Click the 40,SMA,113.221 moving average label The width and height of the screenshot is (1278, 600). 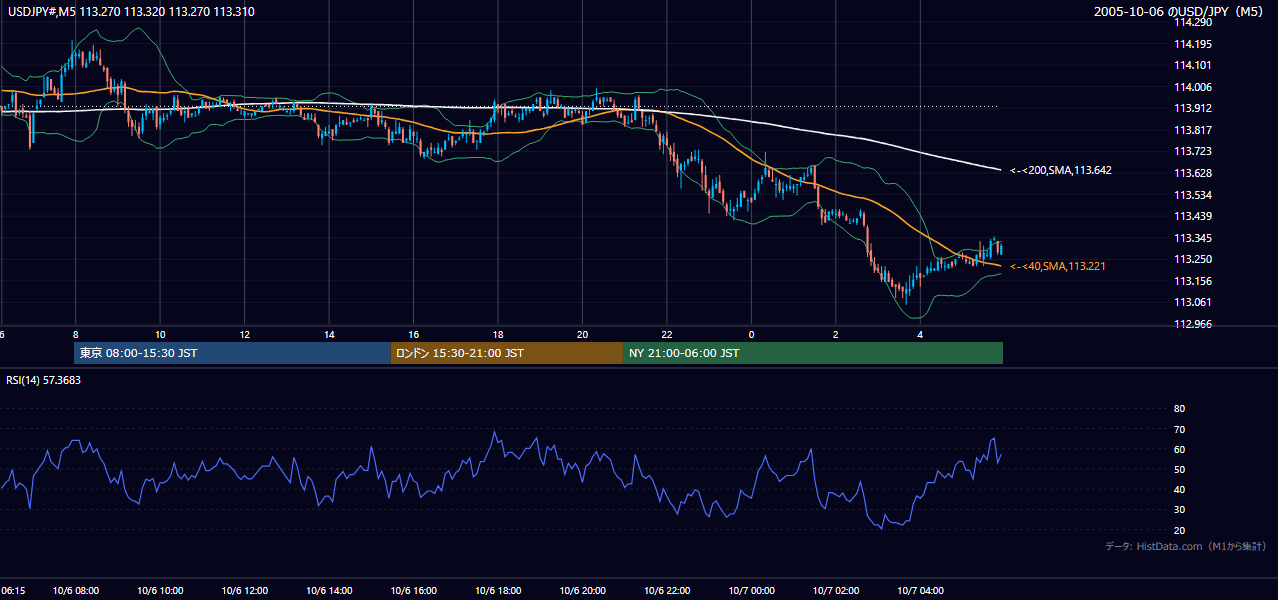(x=1058, y=267)
